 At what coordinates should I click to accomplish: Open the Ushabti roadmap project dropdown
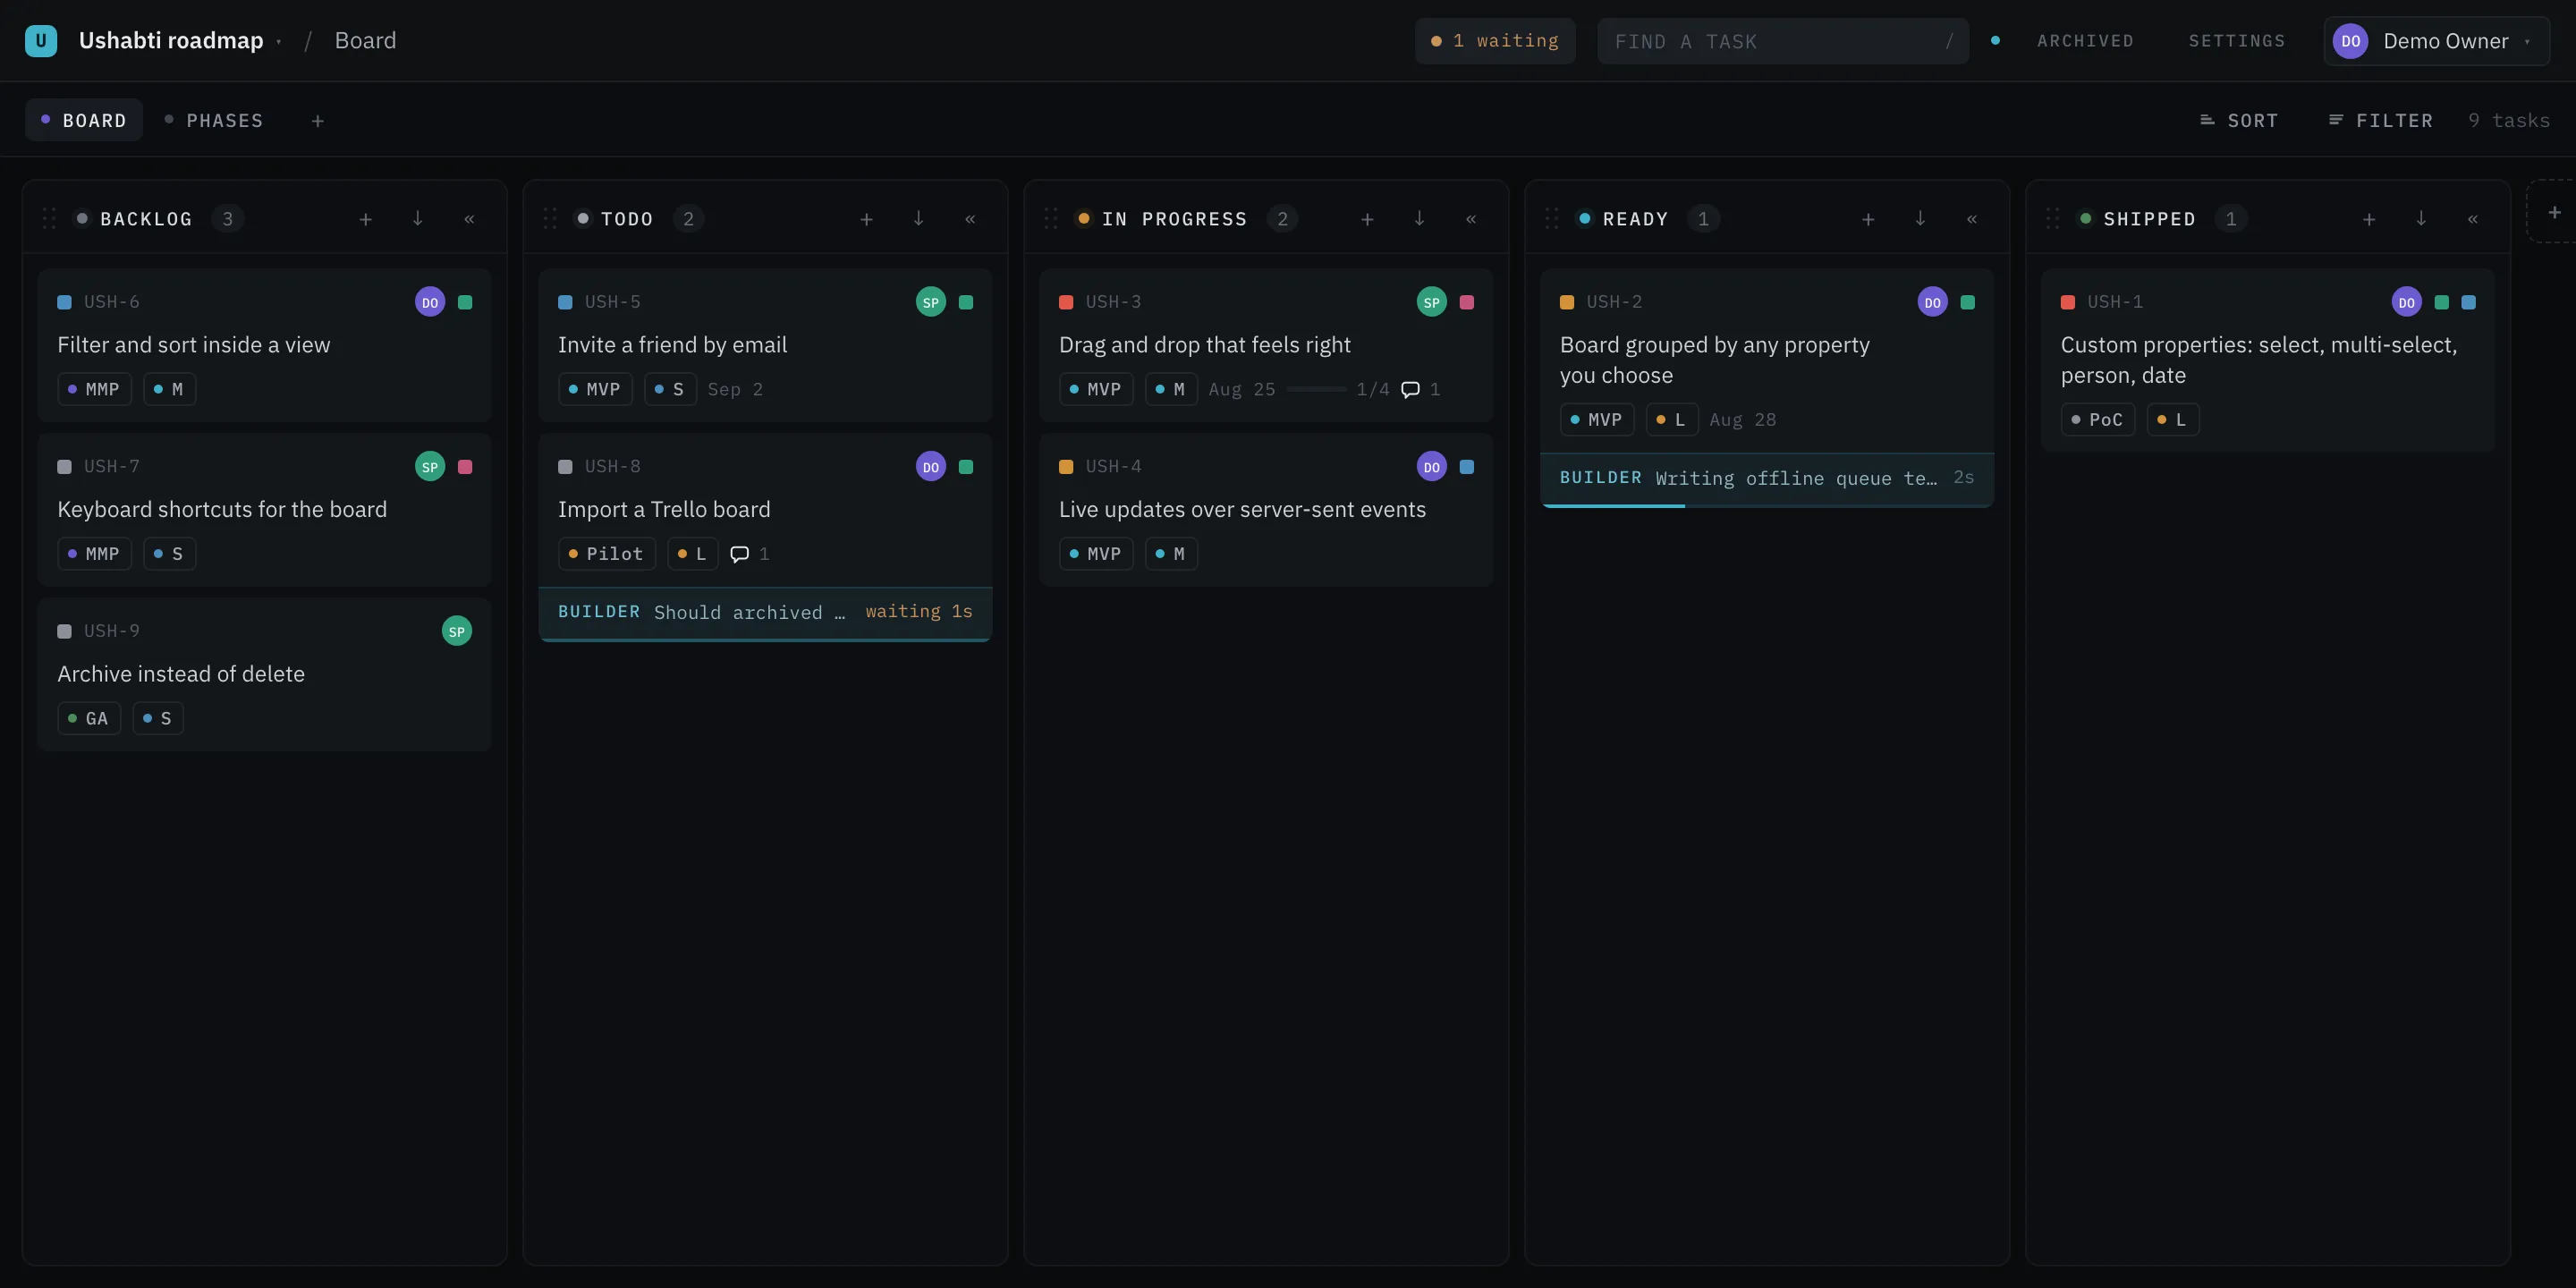[180, 41]
